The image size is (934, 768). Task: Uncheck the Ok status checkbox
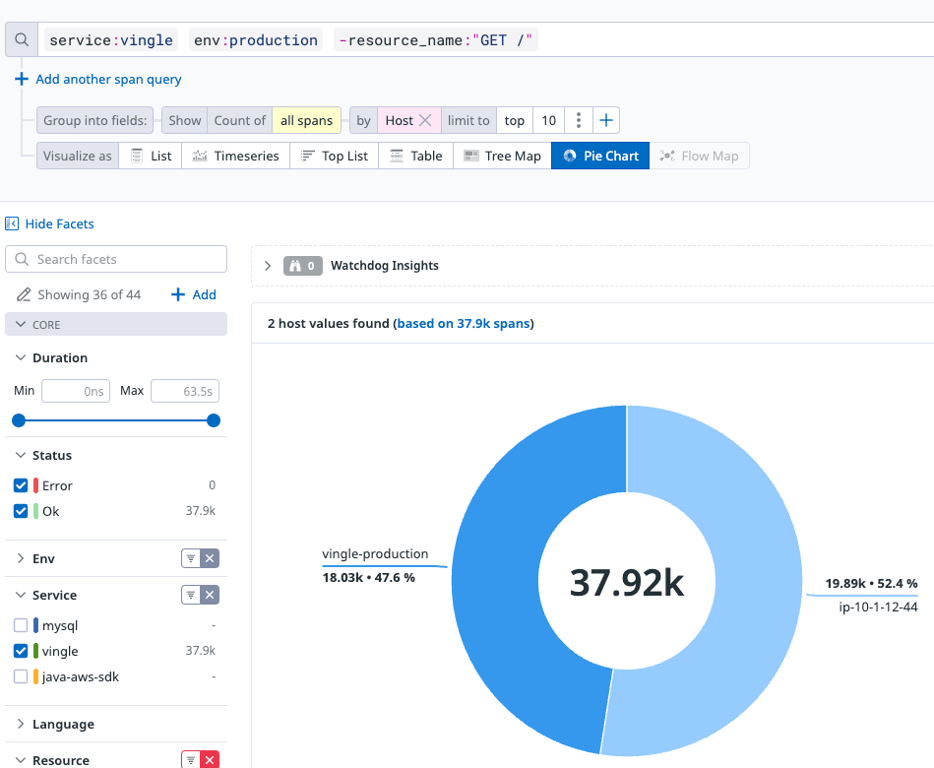21,511
